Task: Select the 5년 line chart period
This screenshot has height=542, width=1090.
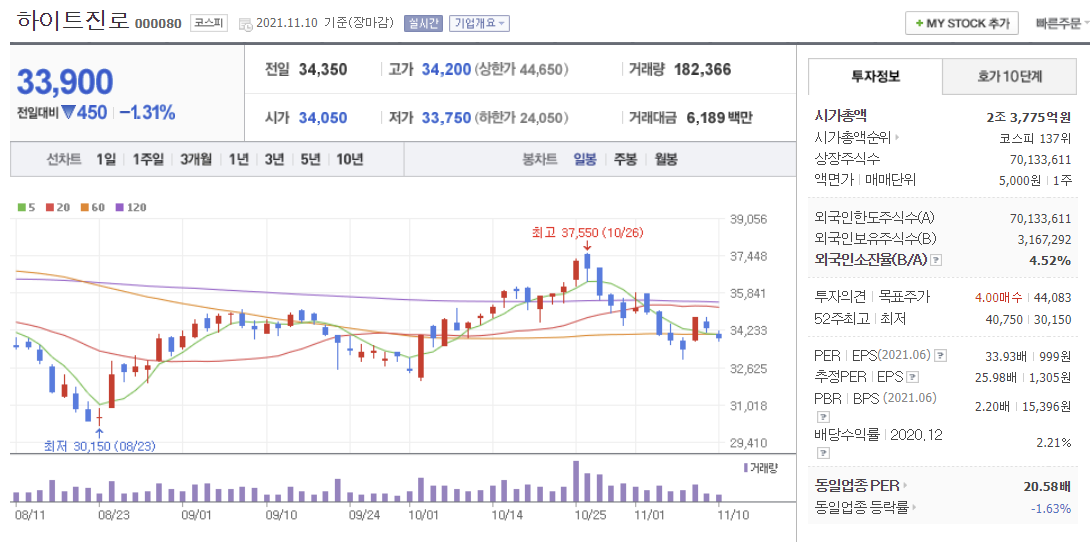Action: [x=311, y=159]
